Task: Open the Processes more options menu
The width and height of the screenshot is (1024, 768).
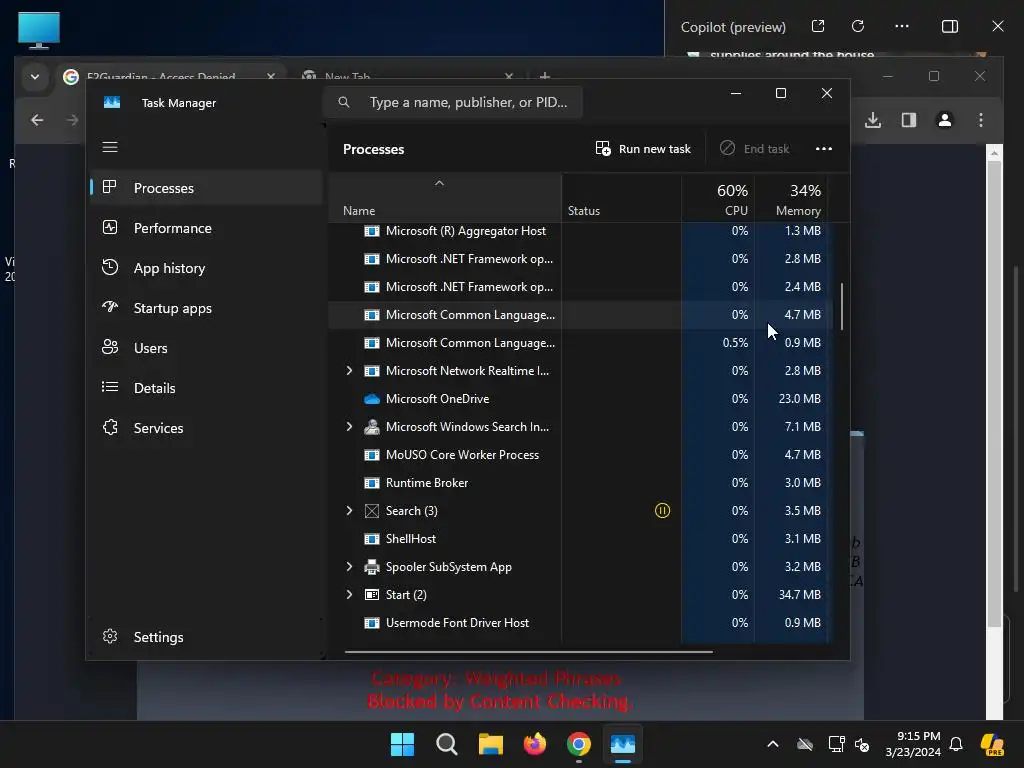Action: pos(824,149)
